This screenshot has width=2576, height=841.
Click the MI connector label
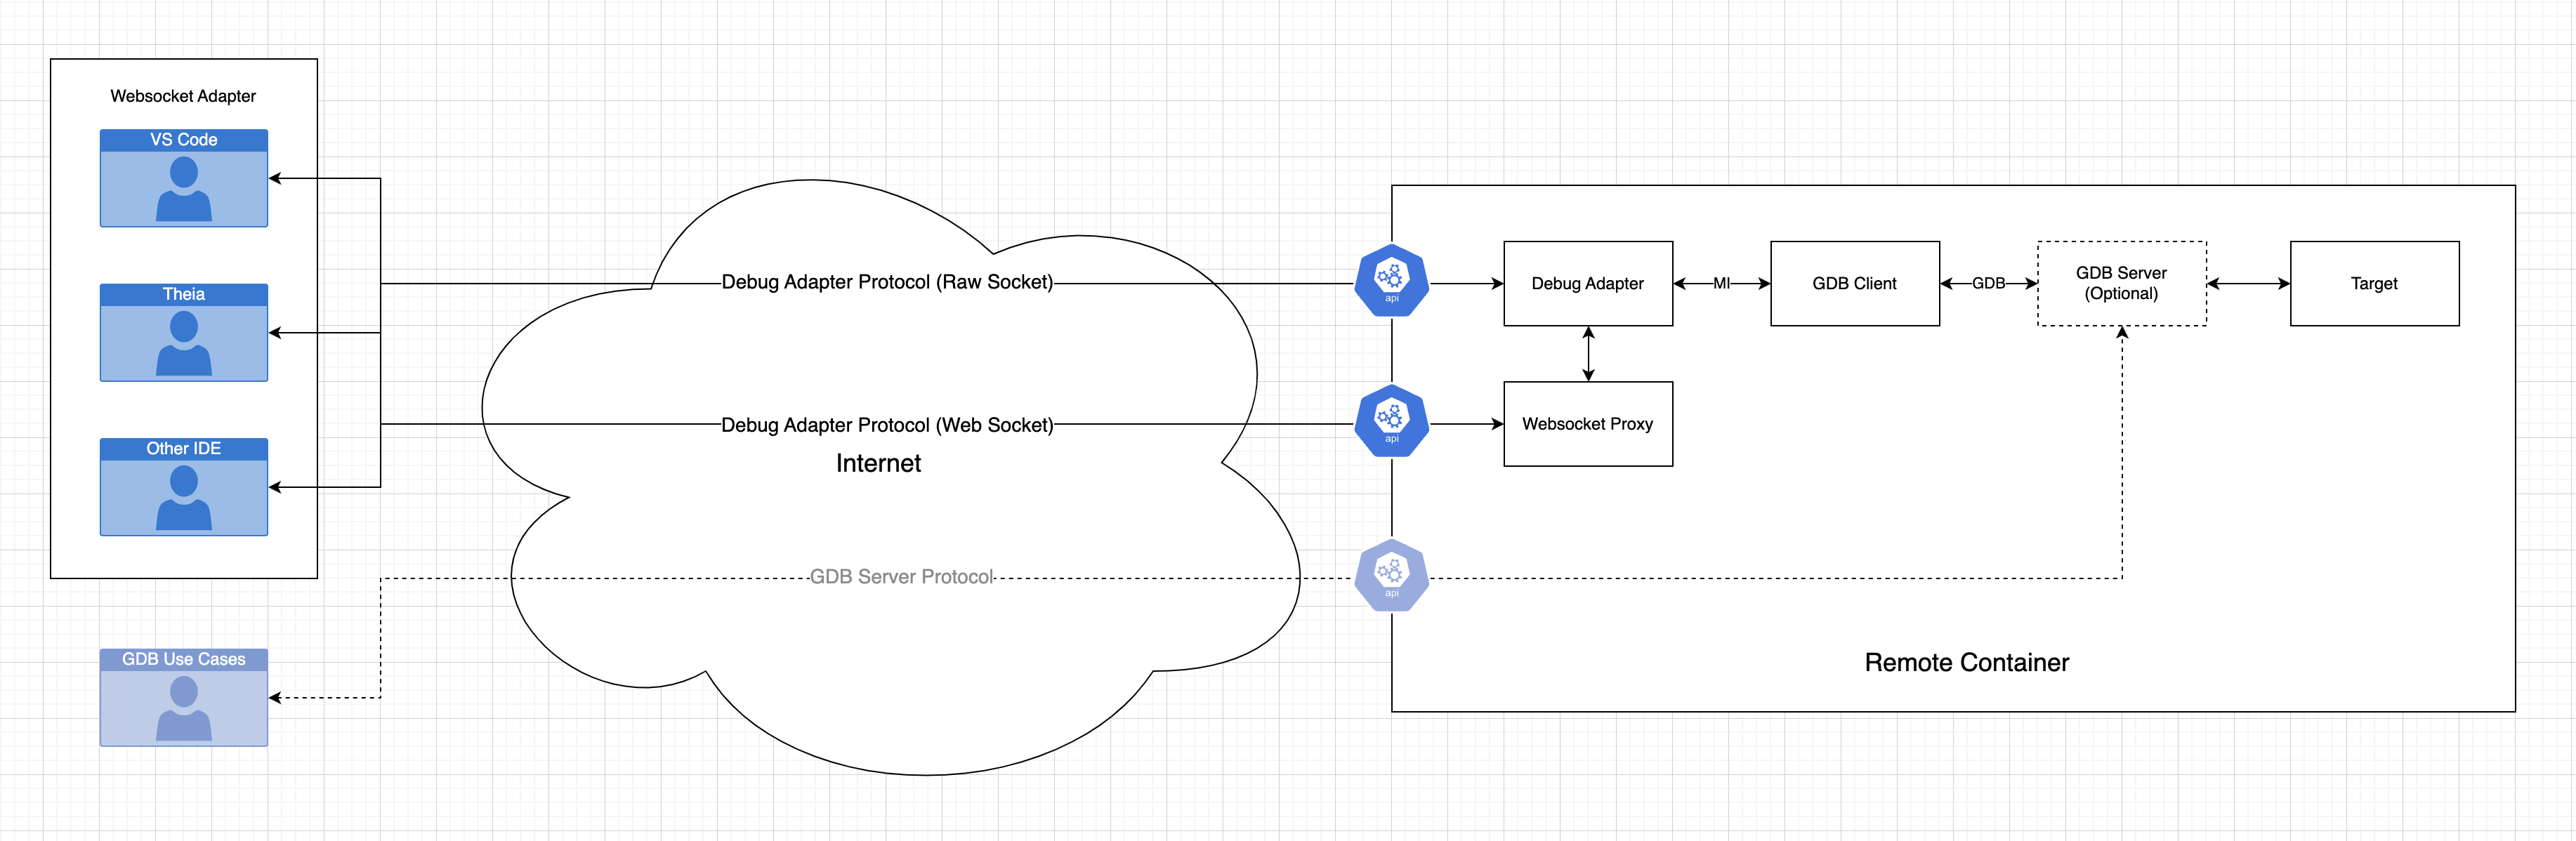pos(1721,283)
